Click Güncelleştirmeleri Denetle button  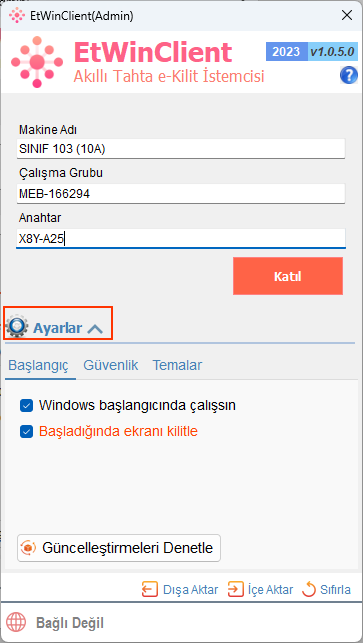click(119, 548)
